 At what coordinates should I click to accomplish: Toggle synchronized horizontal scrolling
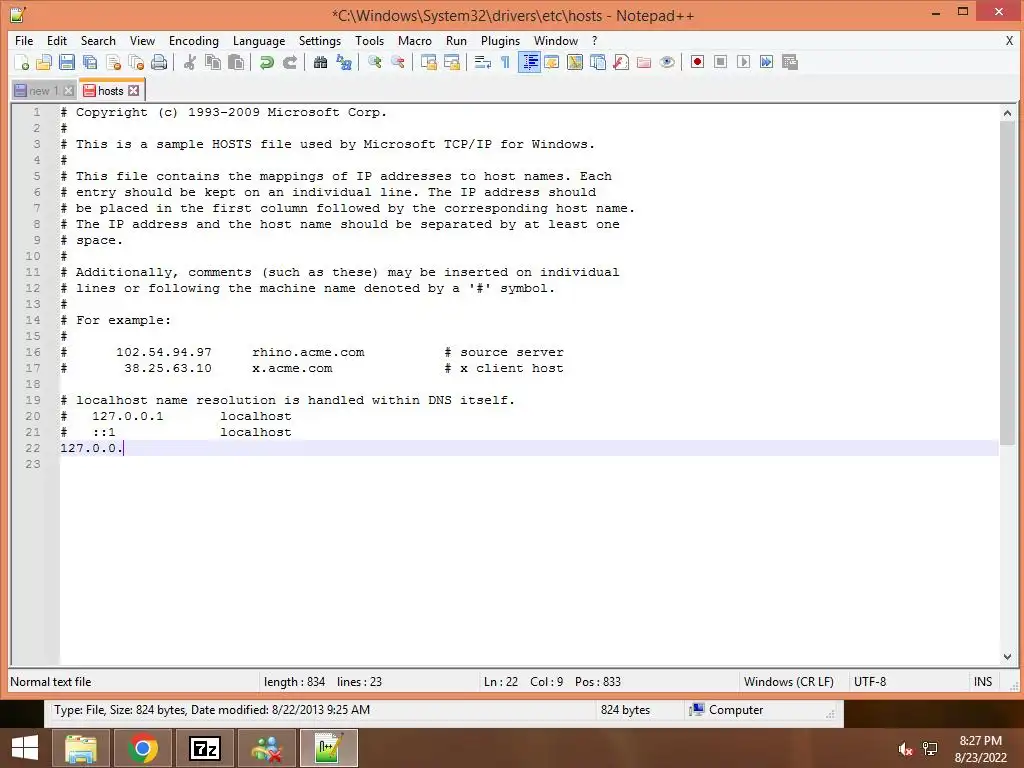point(452,62)
